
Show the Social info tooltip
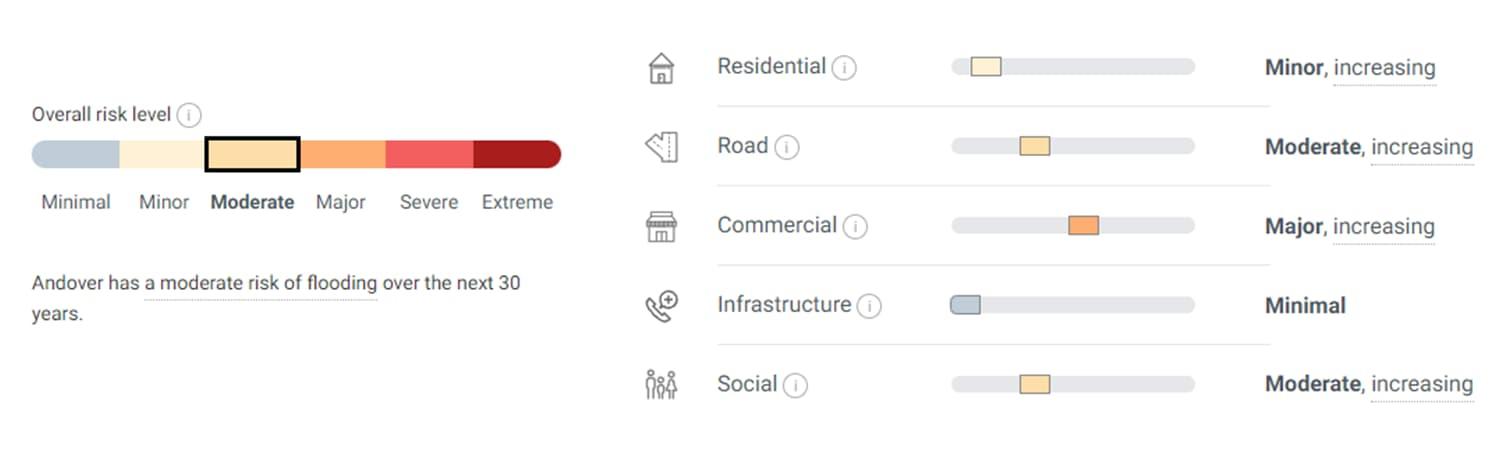pyautogui.click(x=795, y=385)
